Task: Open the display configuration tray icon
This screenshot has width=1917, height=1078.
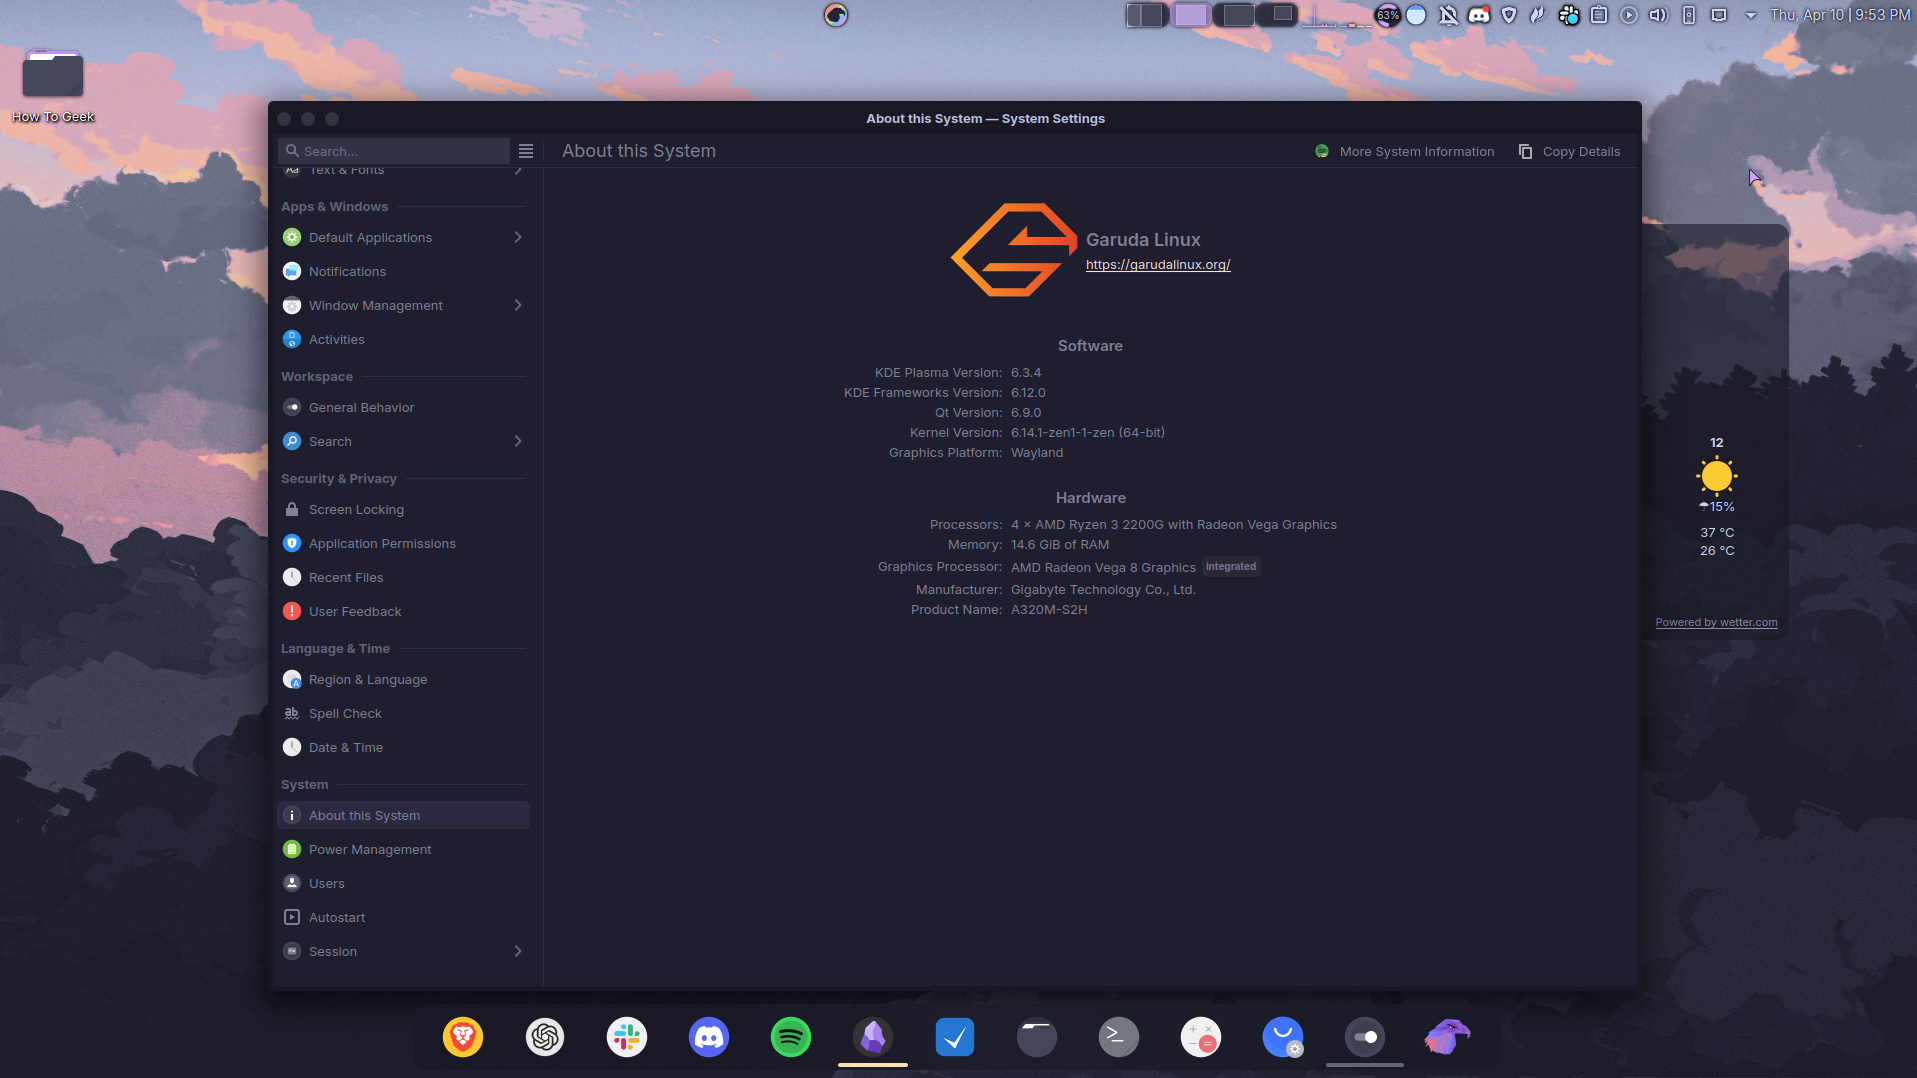Action: tap(1719, 15)
